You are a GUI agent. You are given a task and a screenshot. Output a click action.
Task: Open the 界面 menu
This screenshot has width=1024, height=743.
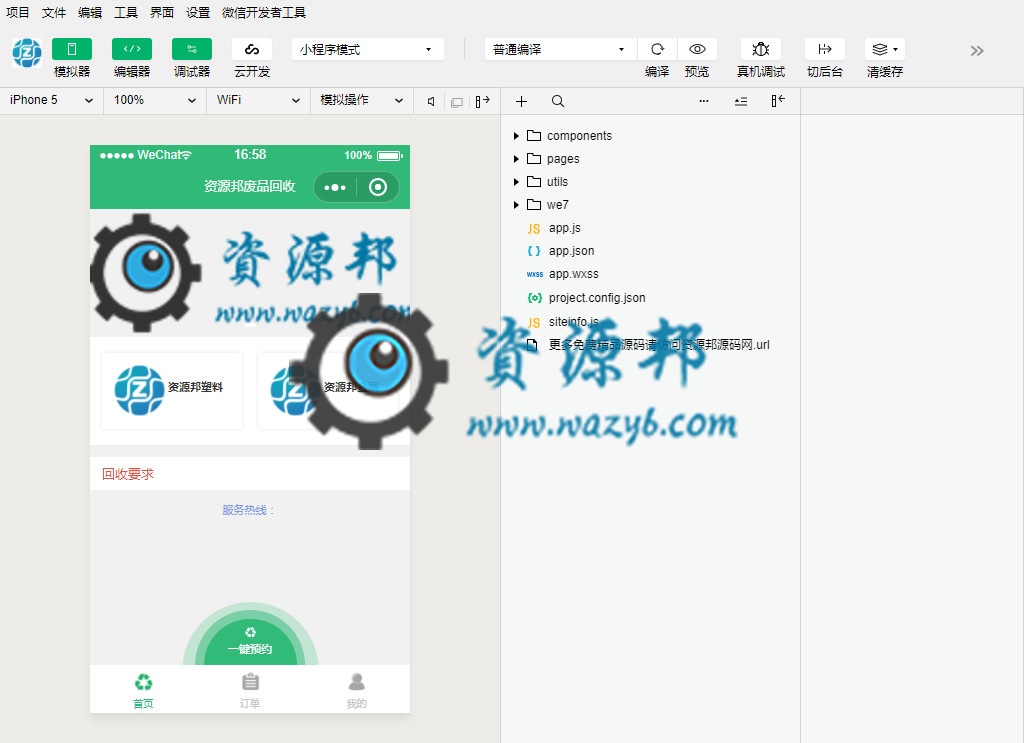click(161, 12)
